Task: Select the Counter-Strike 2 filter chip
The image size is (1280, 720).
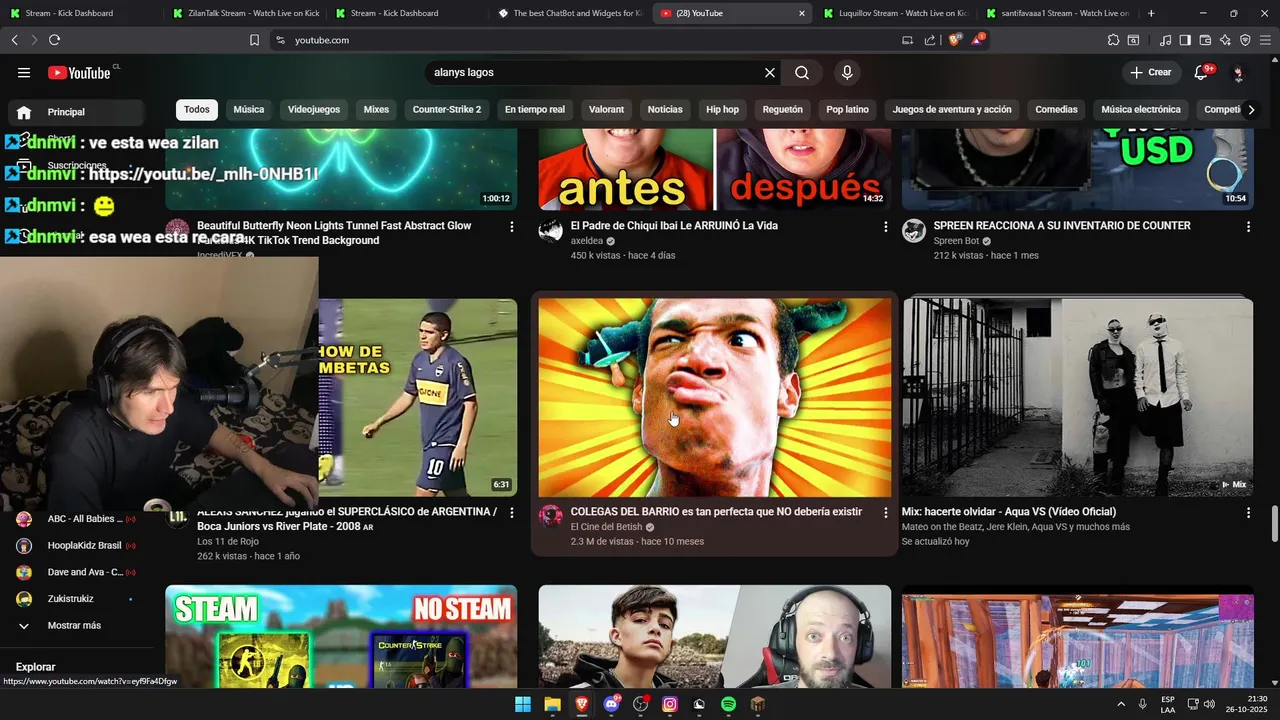Action: [x=447, y=109]
